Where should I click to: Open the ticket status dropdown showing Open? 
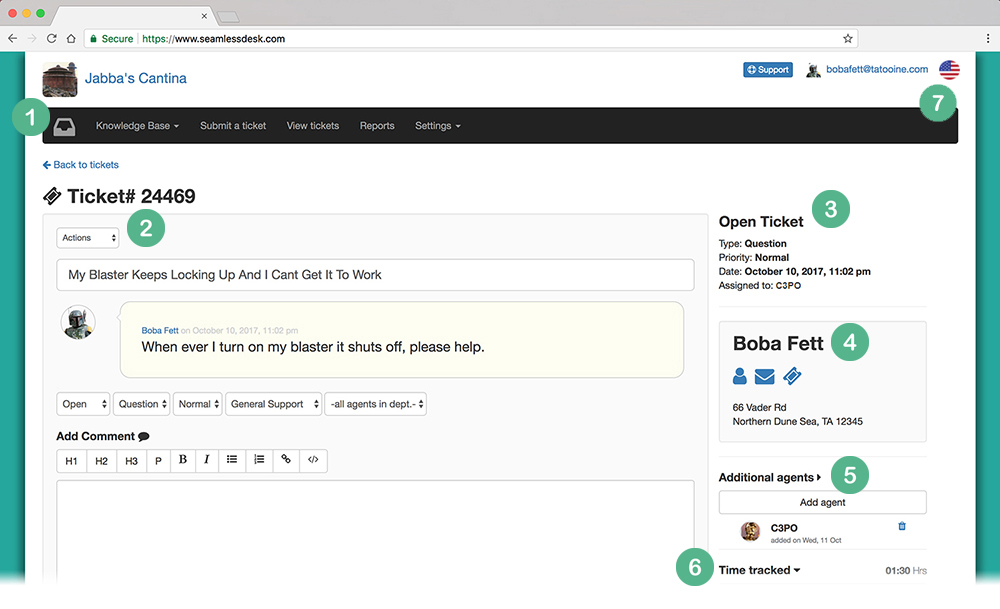tap(83, 404)
